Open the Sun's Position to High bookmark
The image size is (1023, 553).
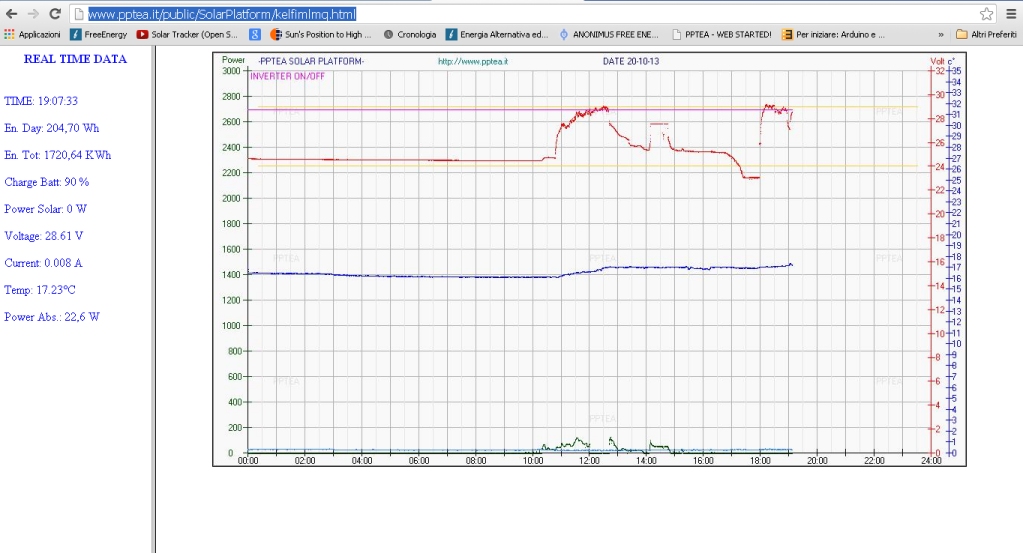[x=320, y=35]
